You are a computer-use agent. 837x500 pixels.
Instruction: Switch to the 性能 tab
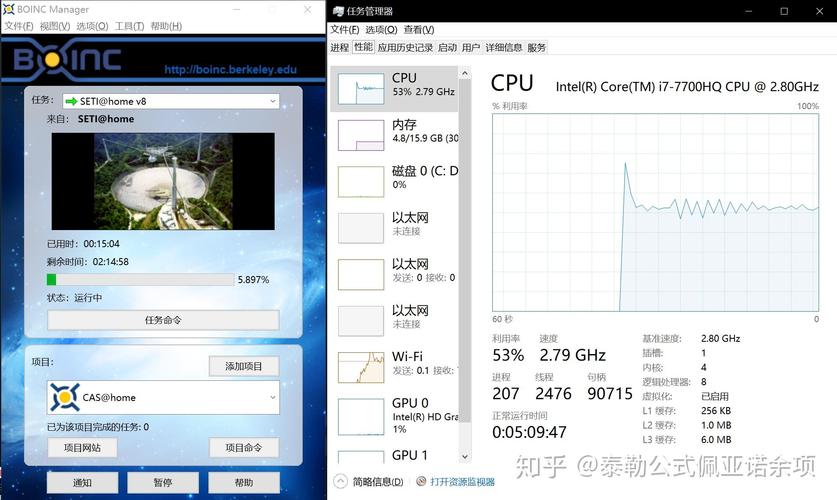(363, 47)
